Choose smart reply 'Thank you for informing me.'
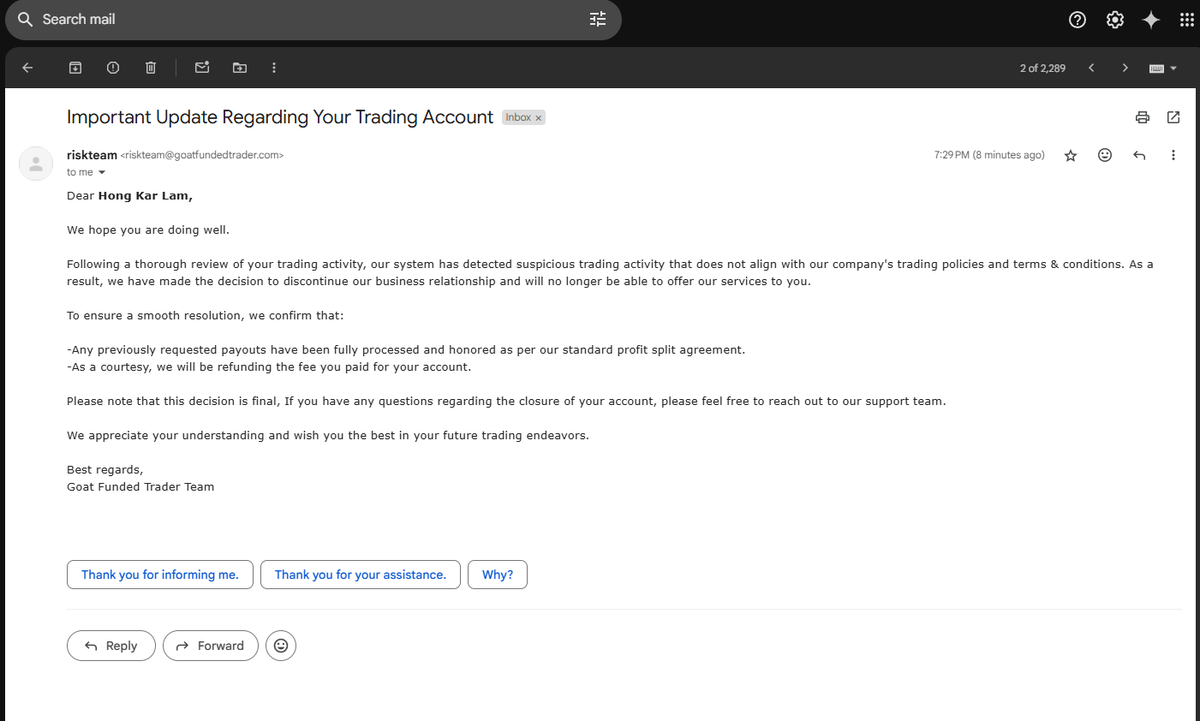 coord(160,574)
